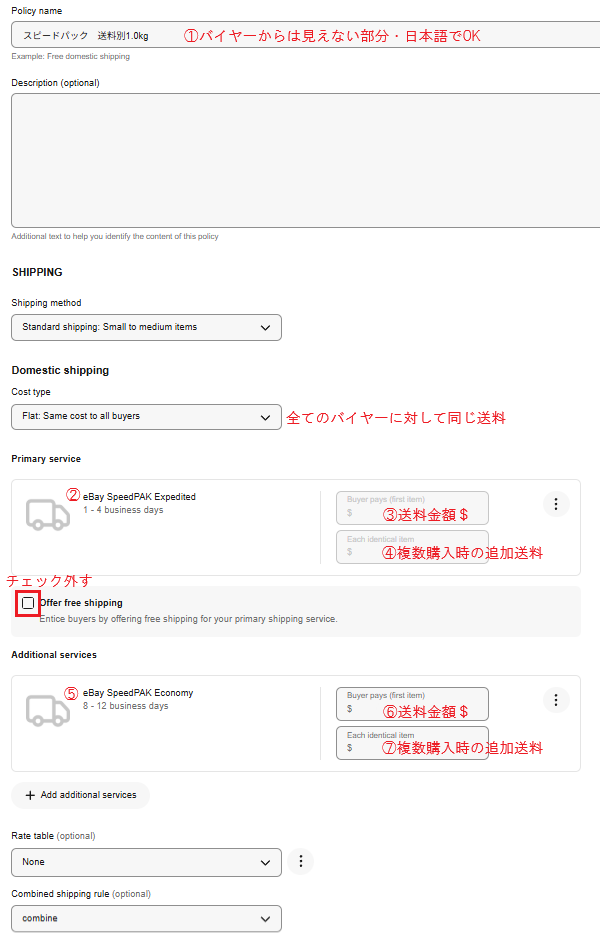Expand the Rate table dropdown
600x949 pixels.
[x=146, y=861]
